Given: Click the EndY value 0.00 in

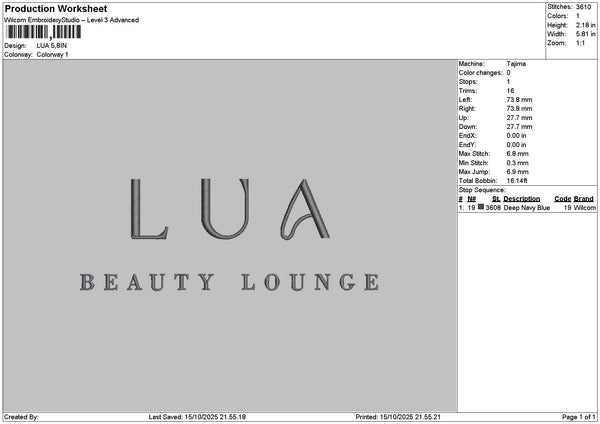Looking at the screenshot, I should 516,145.
